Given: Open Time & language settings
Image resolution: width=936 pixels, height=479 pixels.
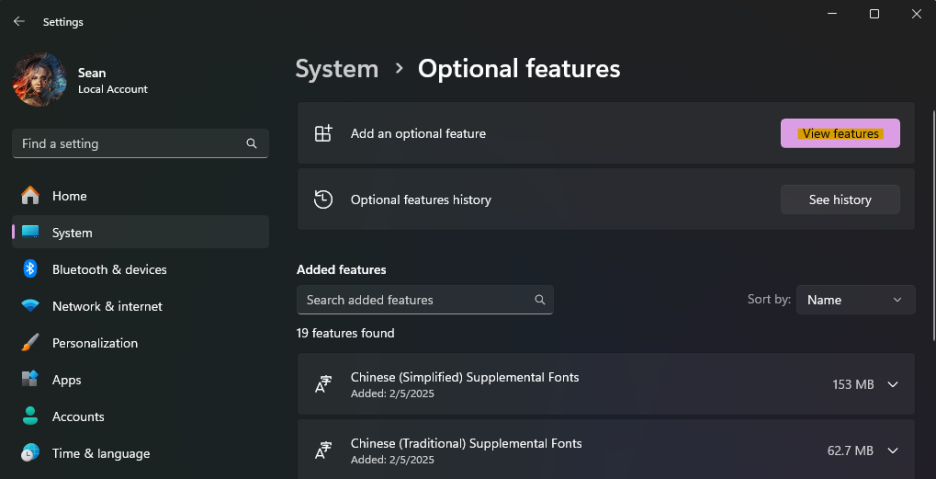Looking at the screenshot, I should pyautogui.click(x=140, y=454).
